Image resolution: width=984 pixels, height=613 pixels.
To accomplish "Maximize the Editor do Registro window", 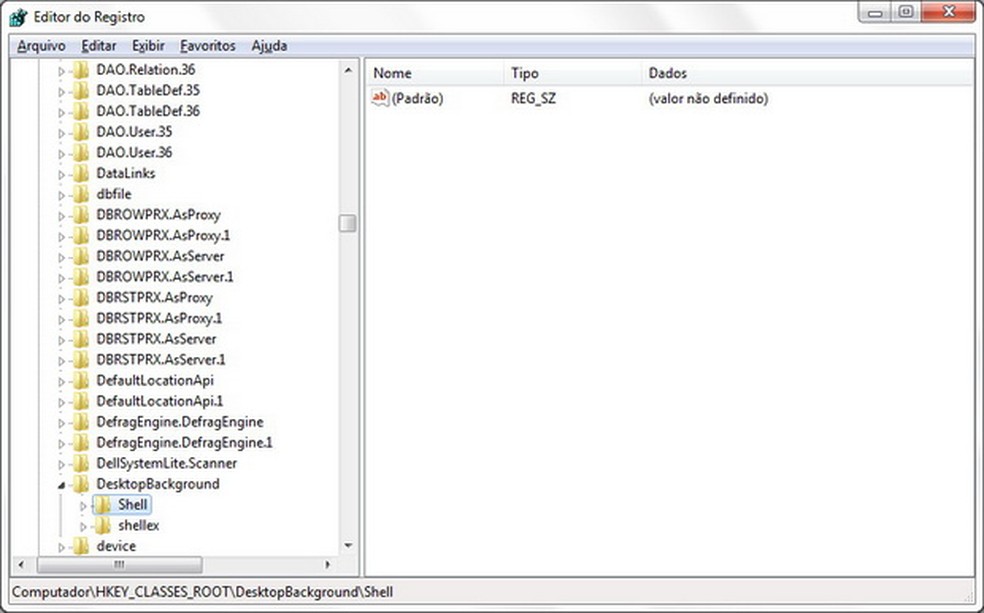I will [x=906, y=13].
